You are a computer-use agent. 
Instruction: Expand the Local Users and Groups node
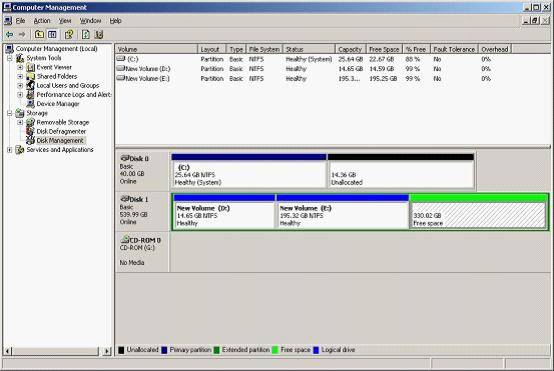click(20, 86)
